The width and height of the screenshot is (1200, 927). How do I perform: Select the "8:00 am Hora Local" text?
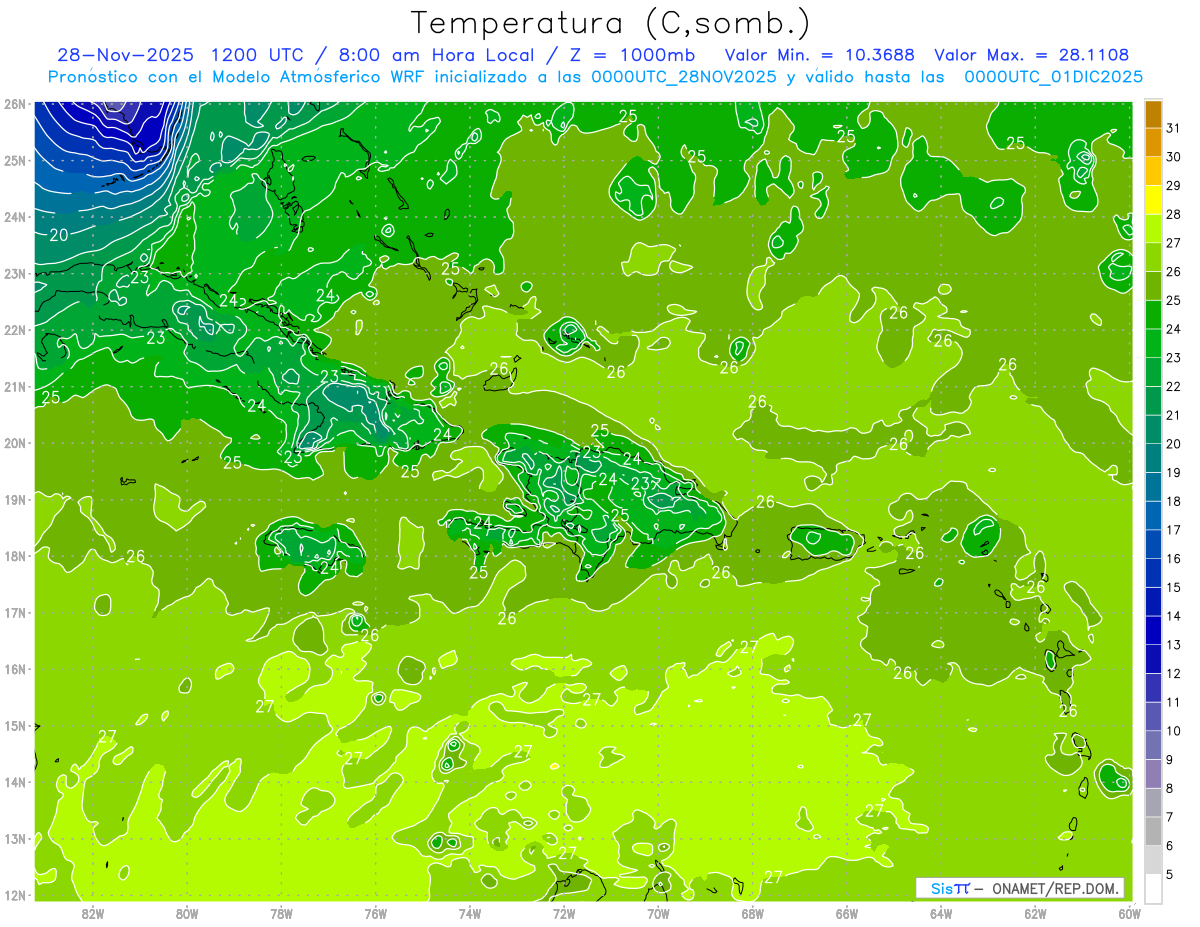click(434, 55)
